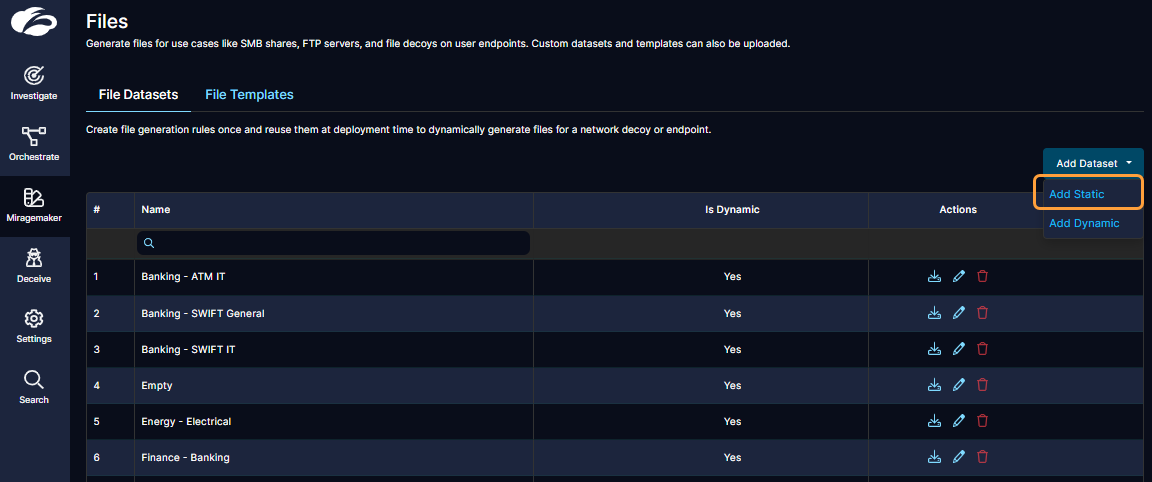Choose Add Static from the menu
The height and width of the screenshot is (482, 1152).
(1077, 193)
